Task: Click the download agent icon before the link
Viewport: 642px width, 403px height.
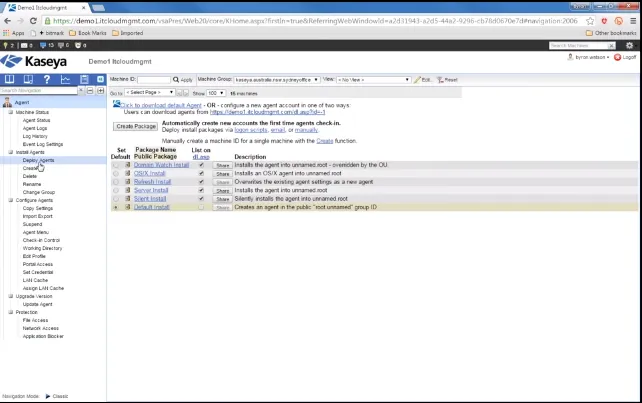Action: [117, 104]
